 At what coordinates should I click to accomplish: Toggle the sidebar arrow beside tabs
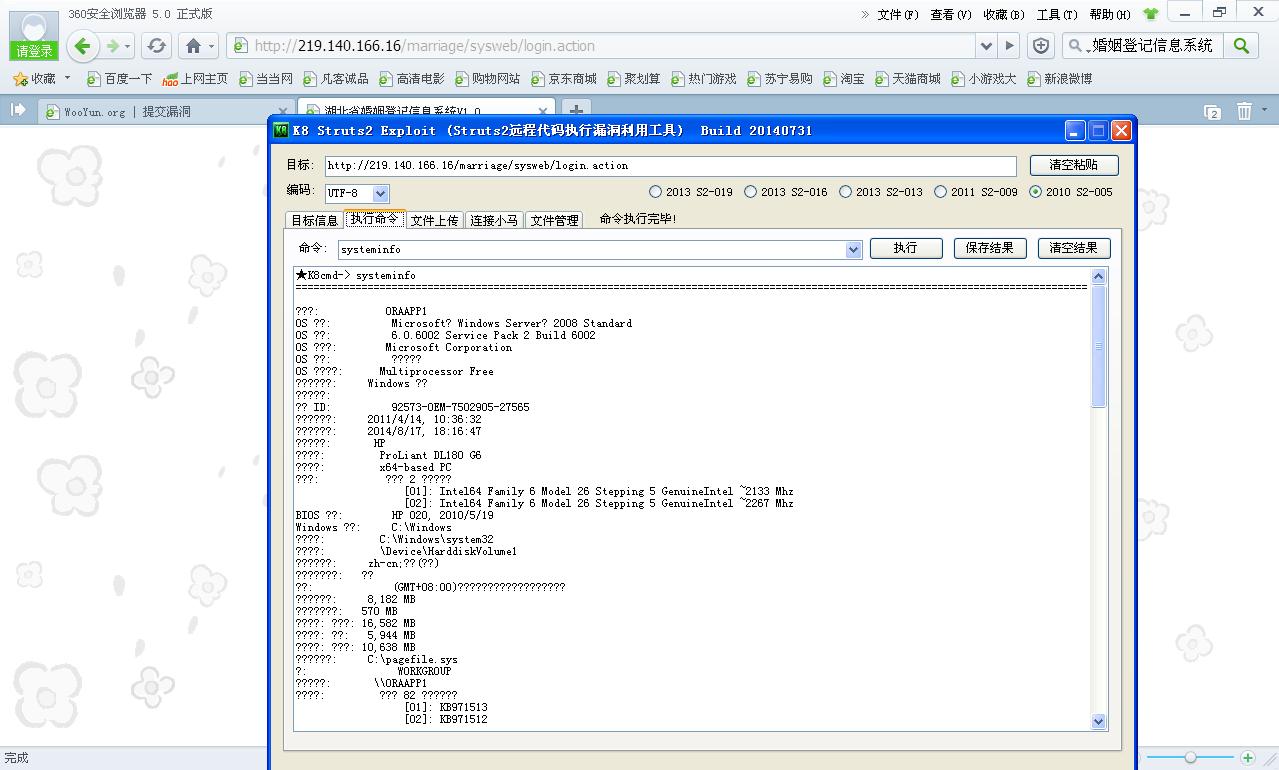[17, 110]
